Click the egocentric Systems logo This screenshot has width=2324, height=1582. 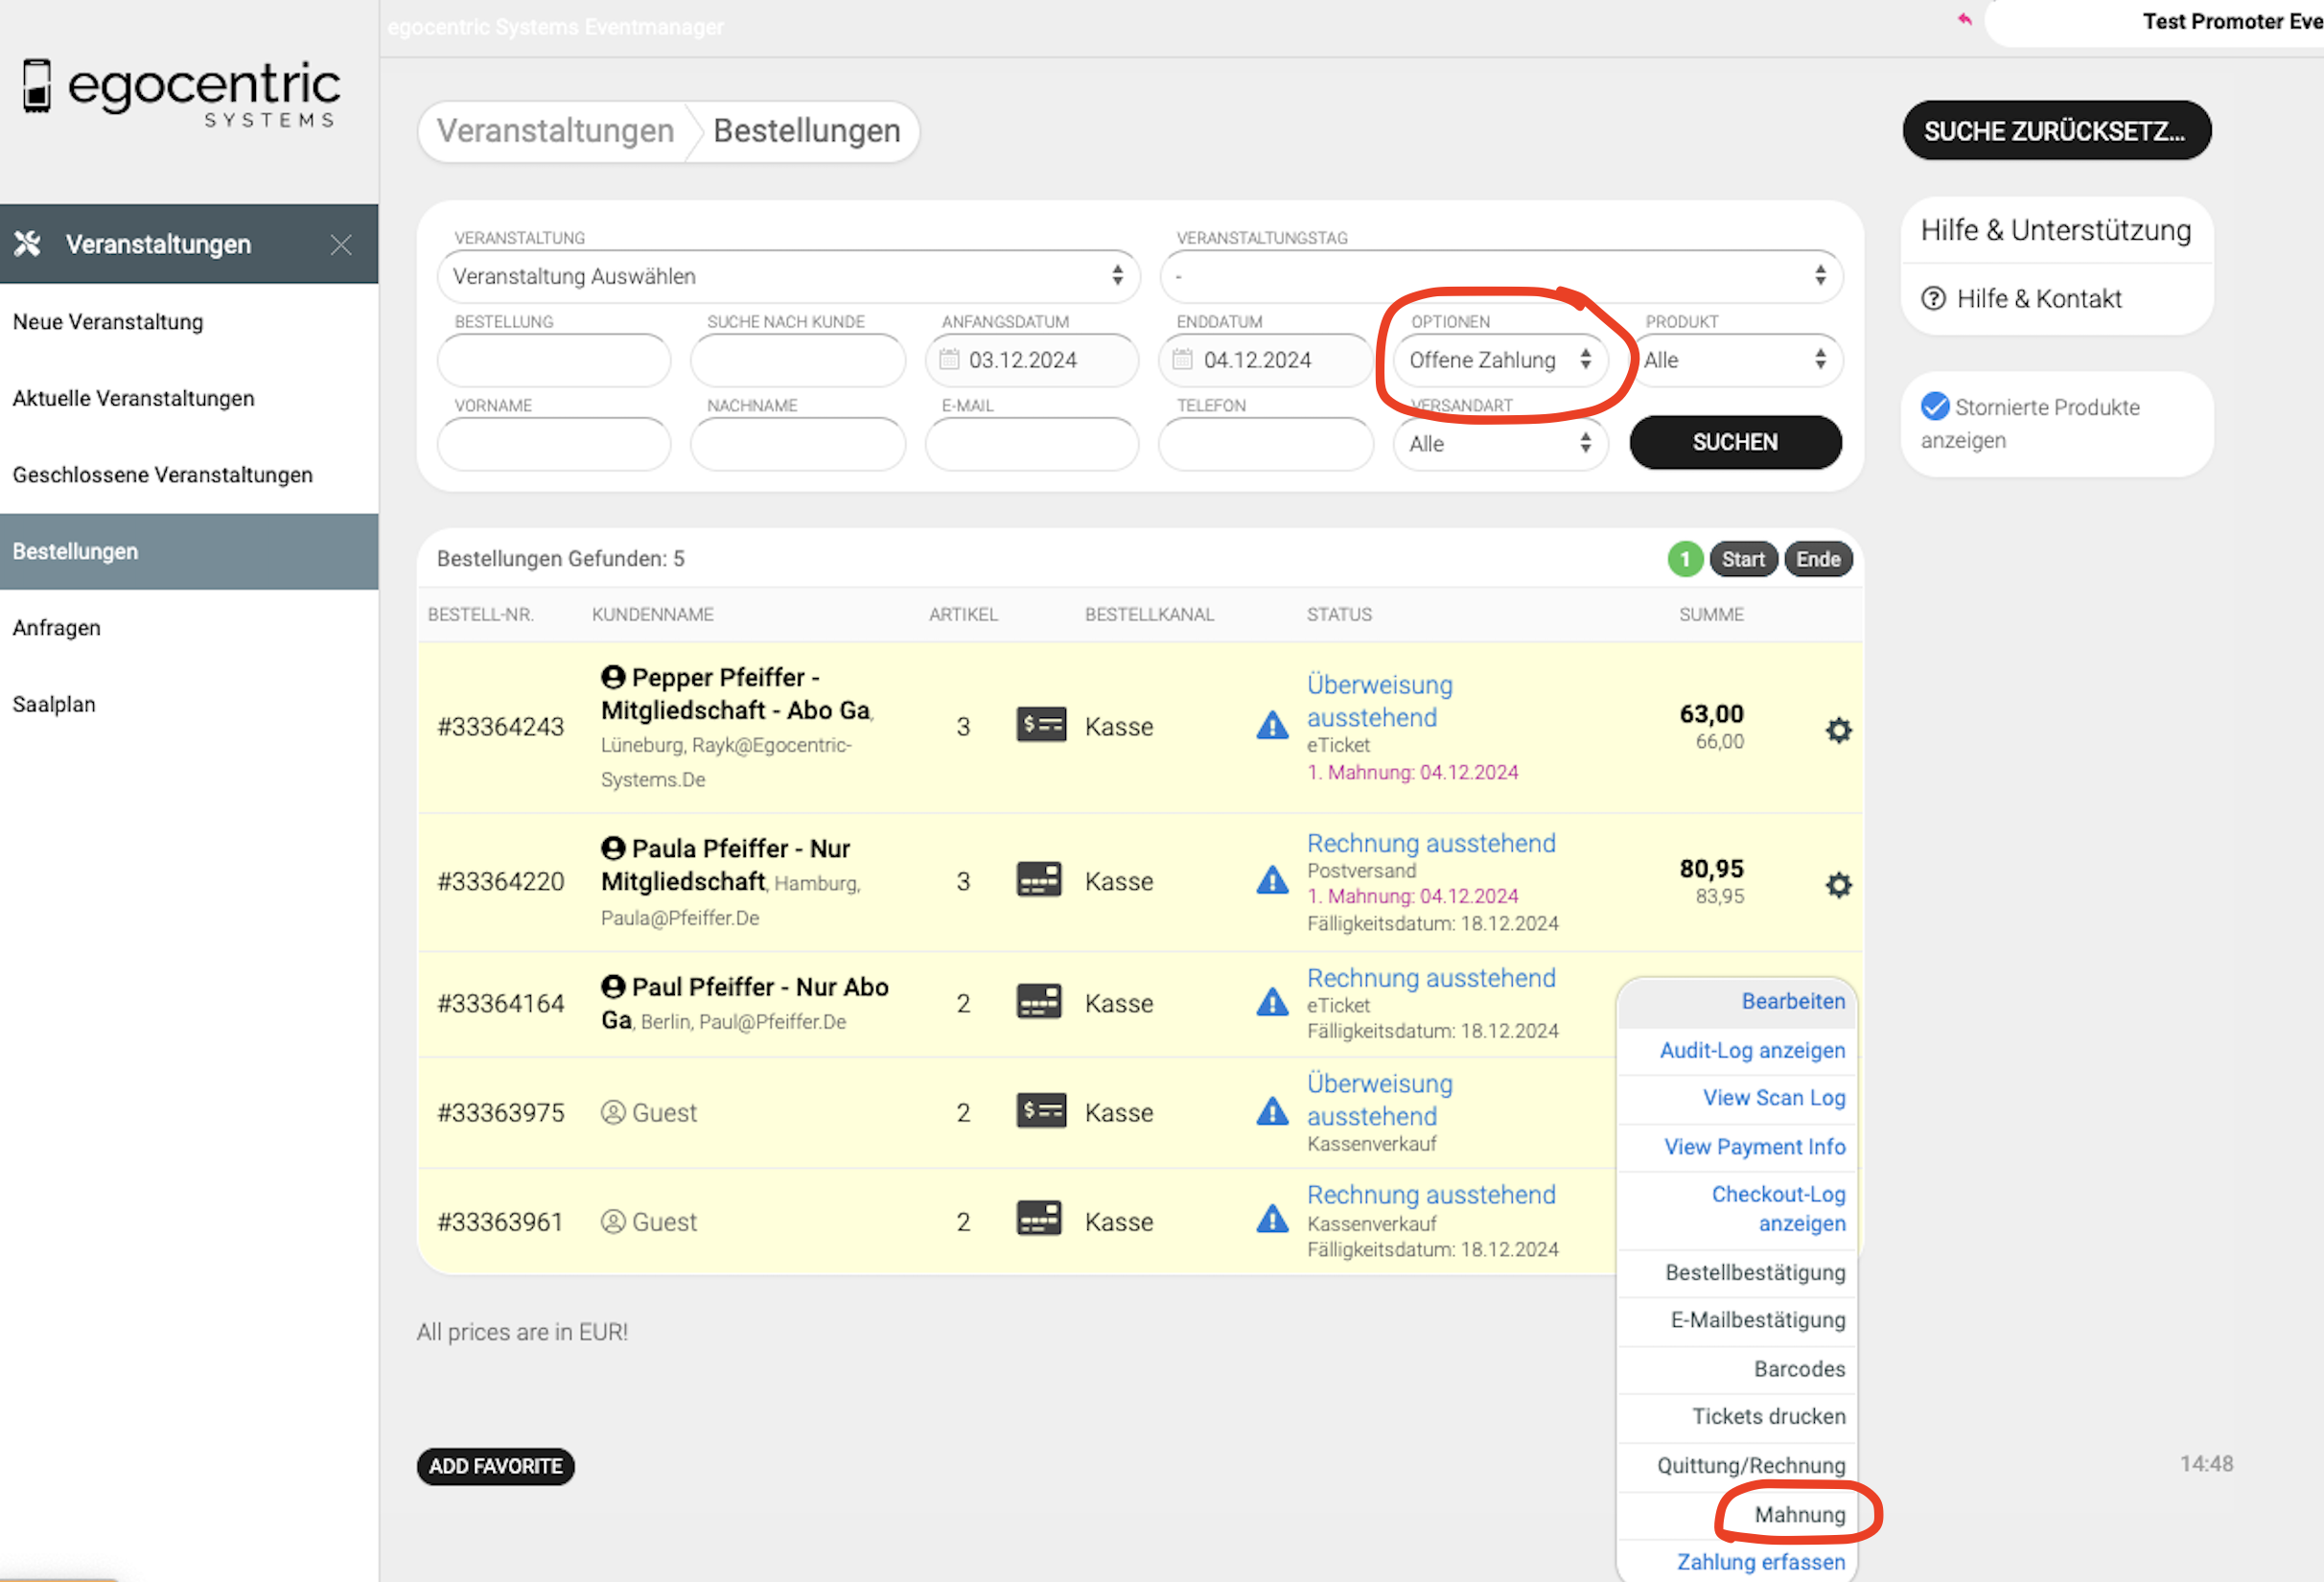coord(182,92)
